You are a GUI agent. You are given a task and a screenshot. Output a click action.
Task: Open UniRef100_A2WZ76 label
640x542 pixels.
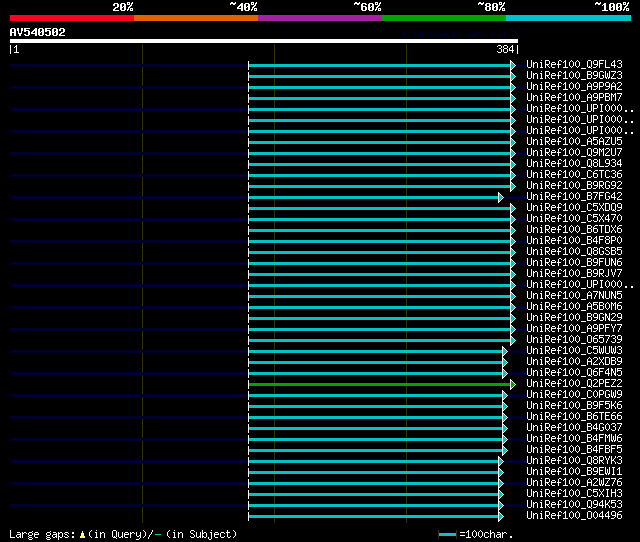[574, 483]
